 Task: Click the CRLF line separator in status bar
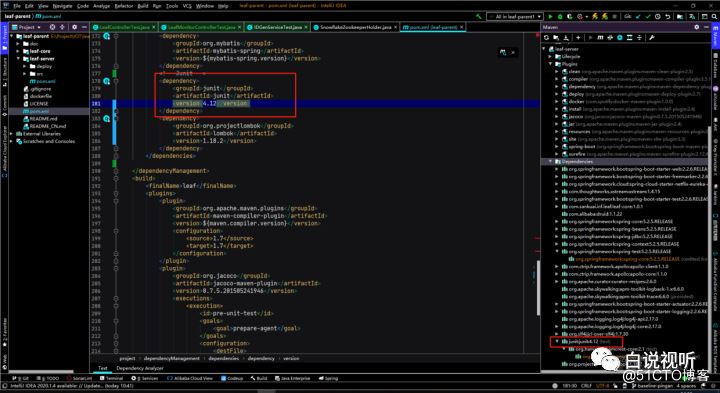[x=586, y=386]
